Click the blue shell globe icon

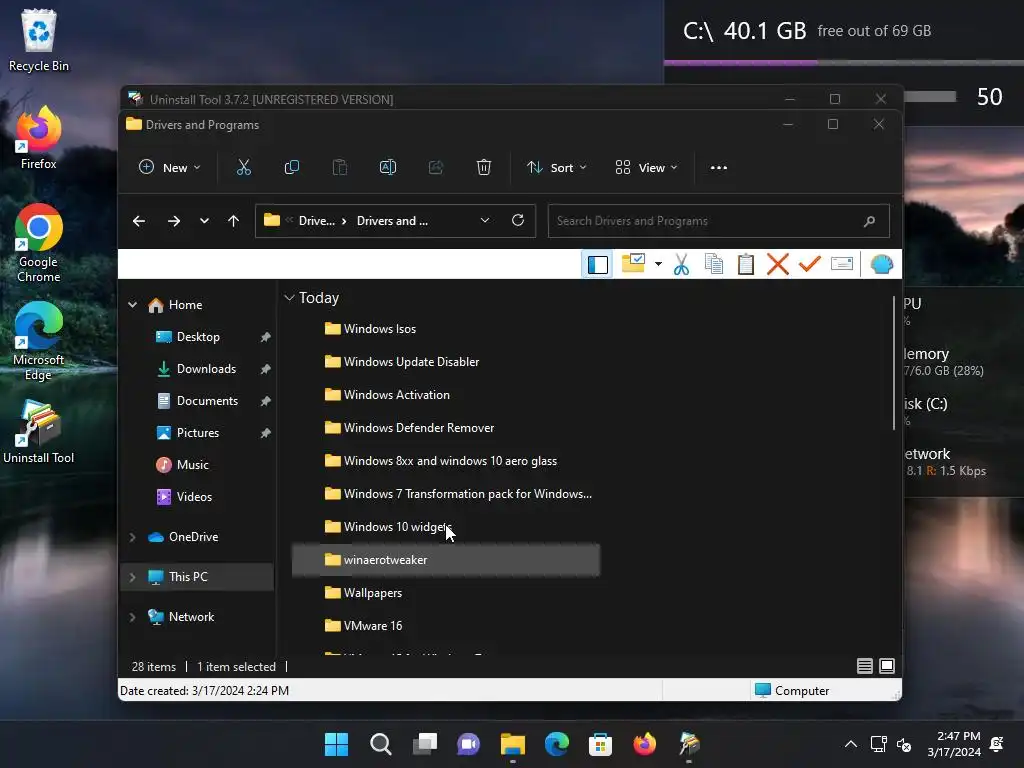882,264
